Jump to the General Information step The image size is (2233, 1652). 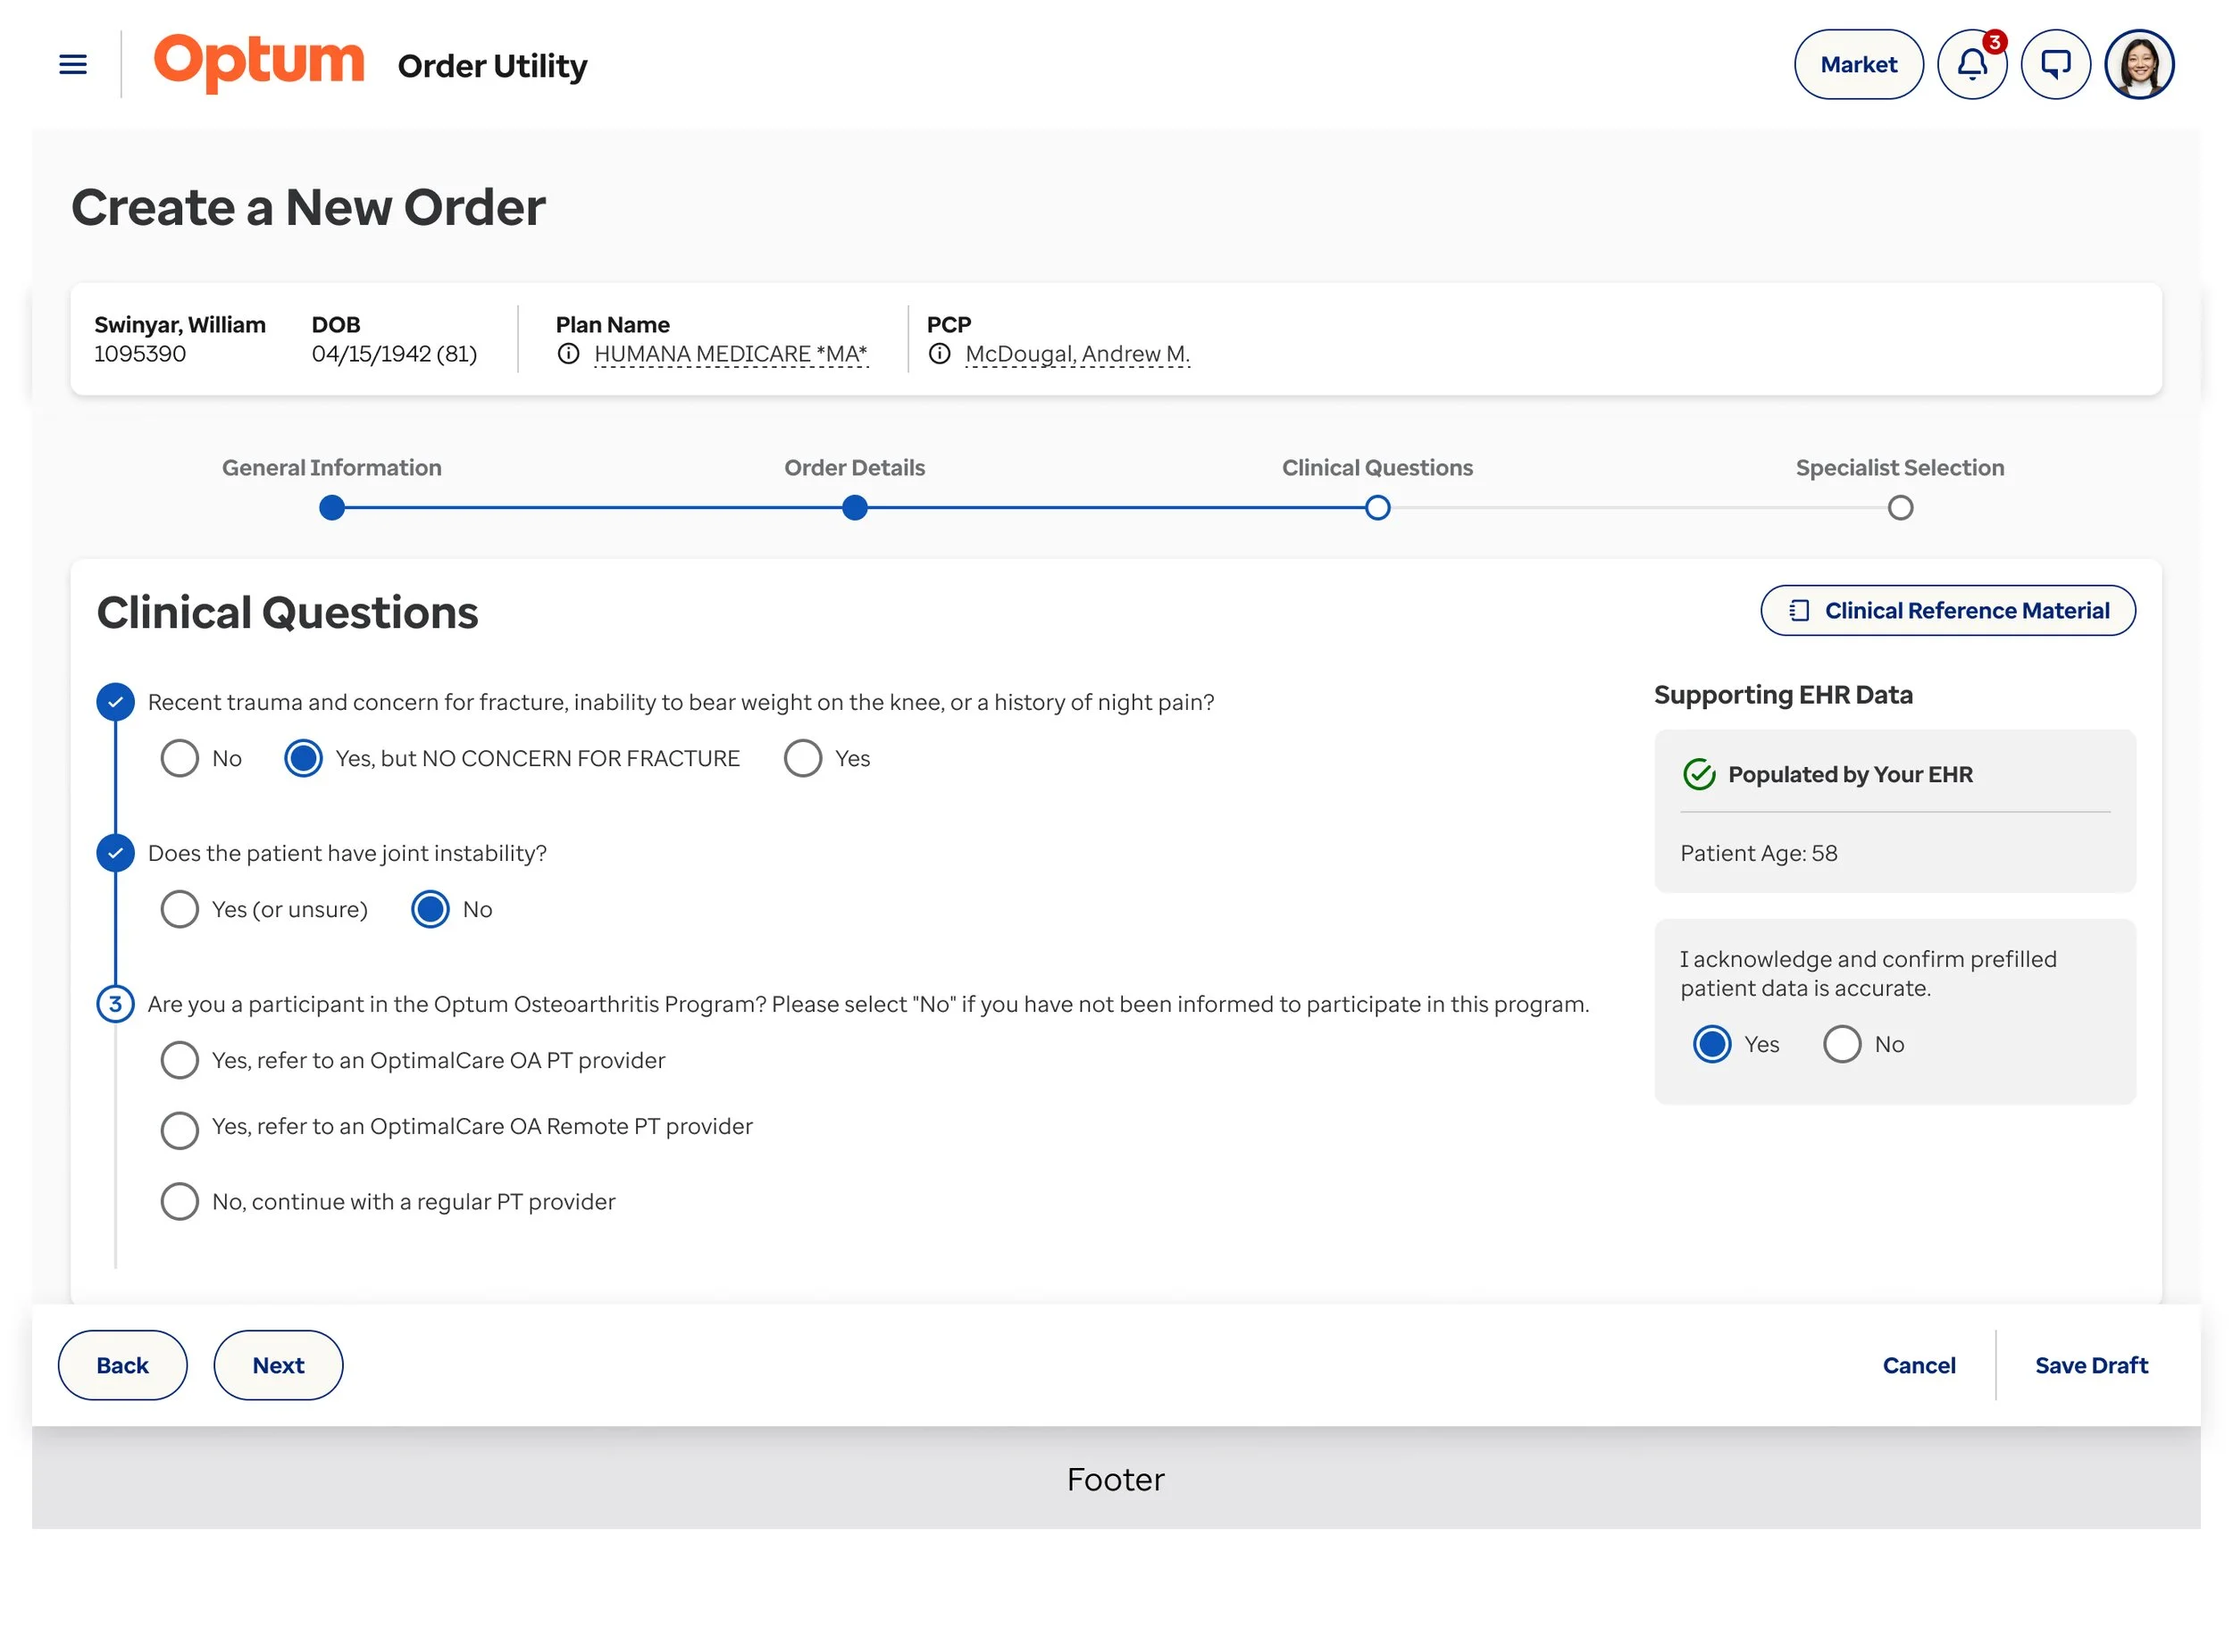pos(331,508)
